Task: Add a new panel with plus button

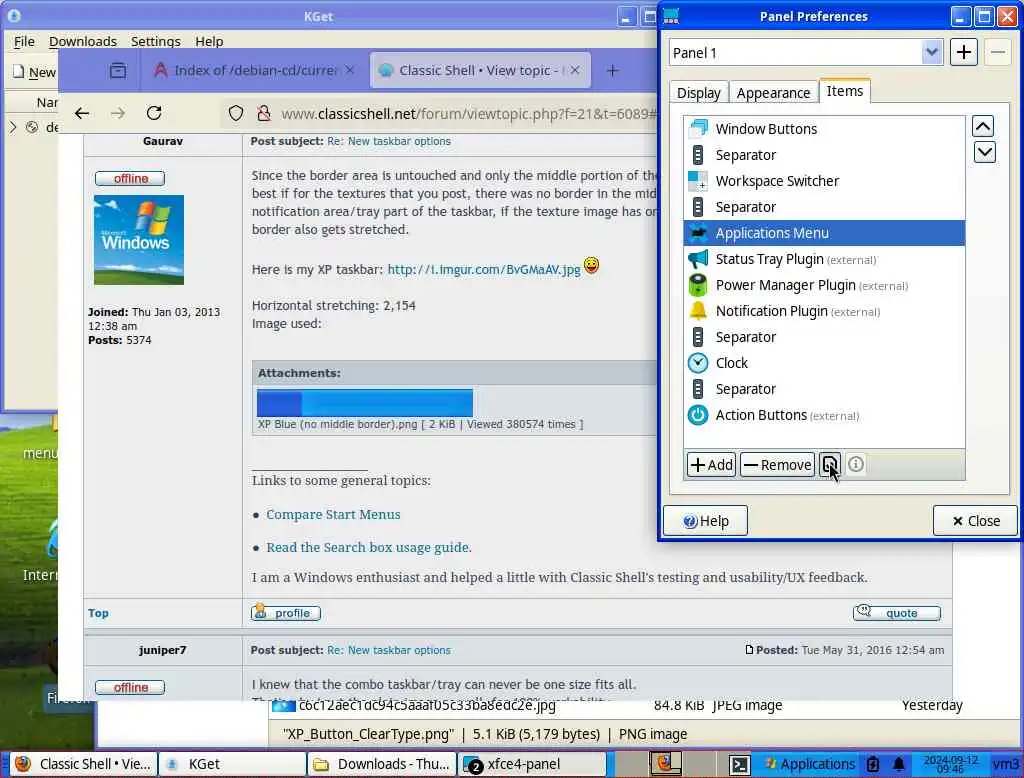Action: [964, 53]
